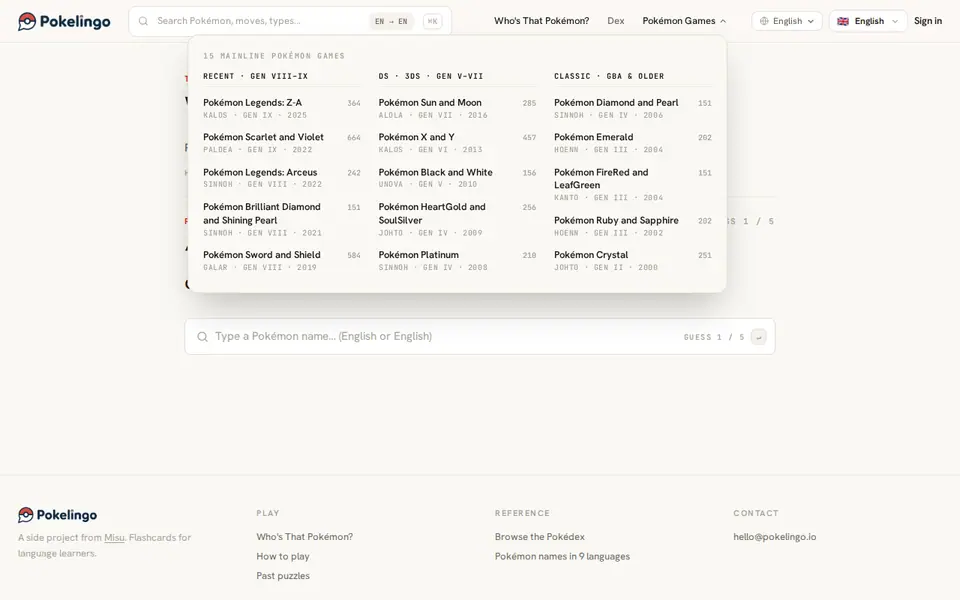Click the 584 count beside Sword and Shield
This screenshot has height=600, width=960.
point(354,255)
